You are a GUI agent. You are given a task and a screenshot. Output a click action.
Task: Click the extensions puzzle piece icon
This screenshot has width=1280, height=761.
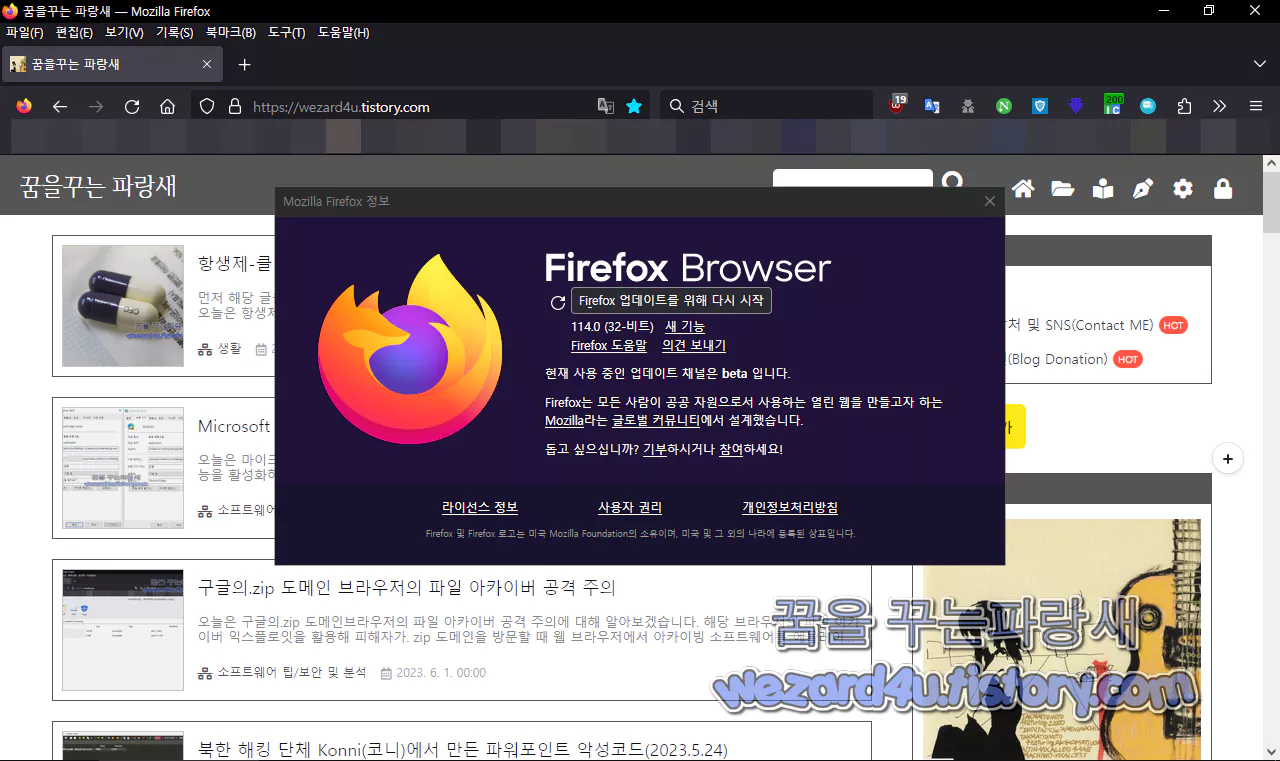(1183, 105)
